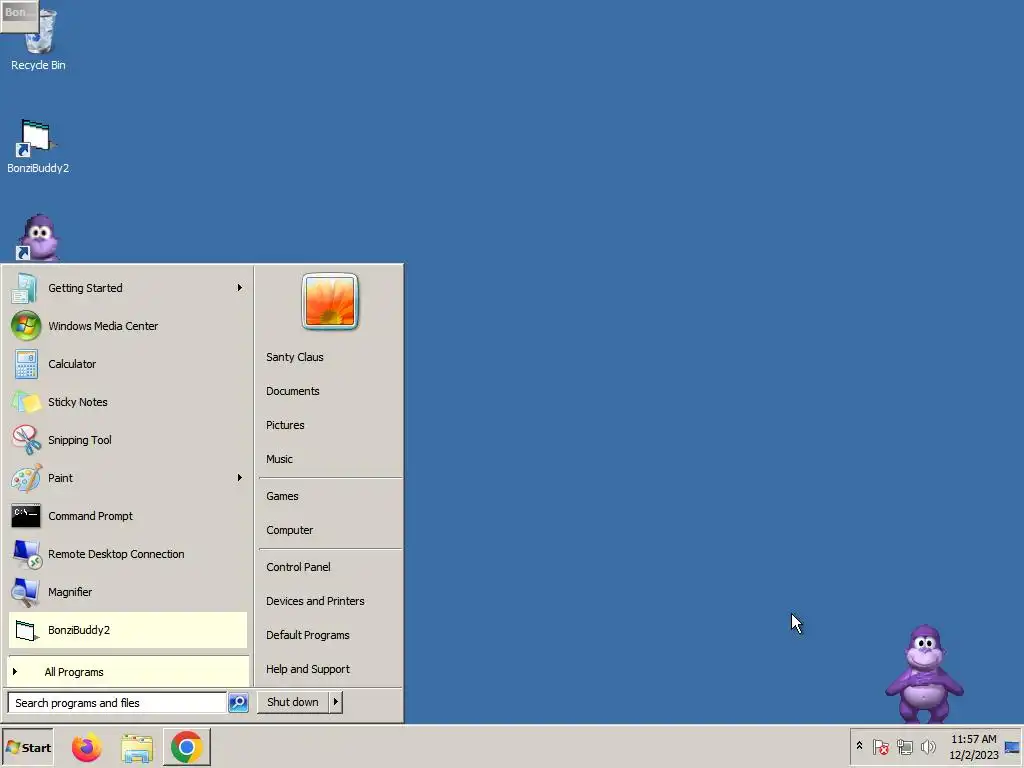Launch Windows Media Center text entry
Screen dimensions: 1024x768
[x=103, y=326]
